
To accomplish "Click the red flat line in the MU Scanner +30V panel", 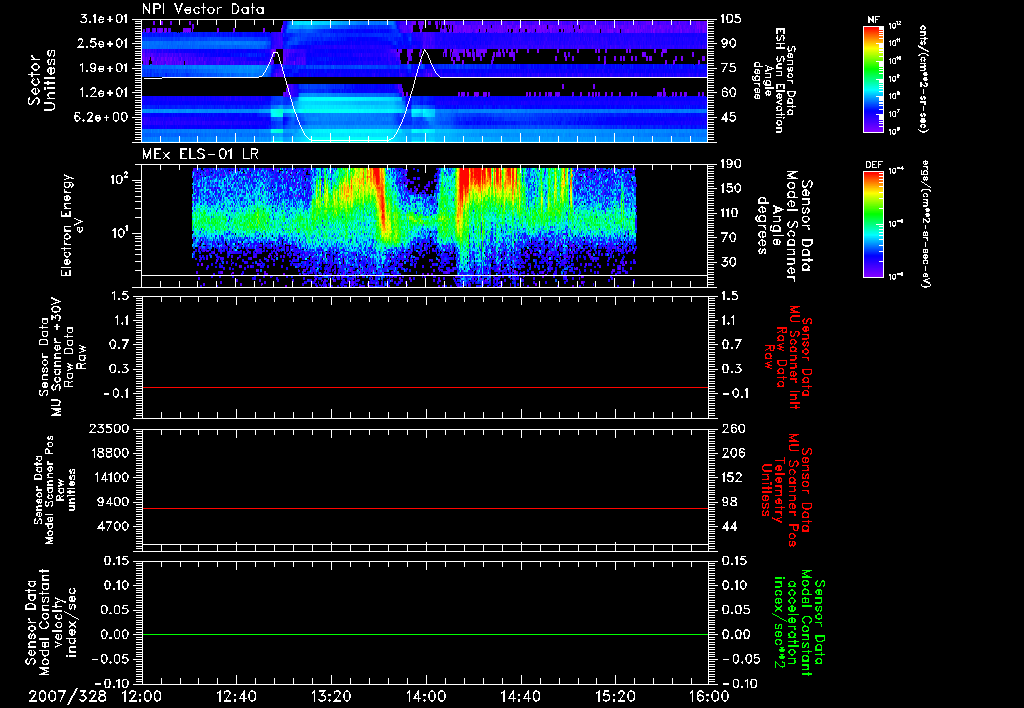I will point(425,387).
